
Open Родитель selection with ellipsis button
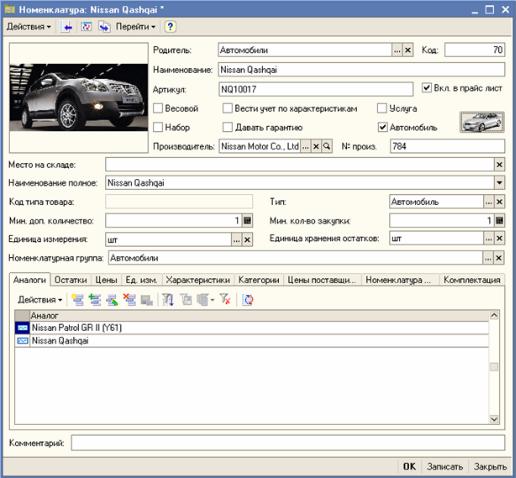[x=397, y=50]
